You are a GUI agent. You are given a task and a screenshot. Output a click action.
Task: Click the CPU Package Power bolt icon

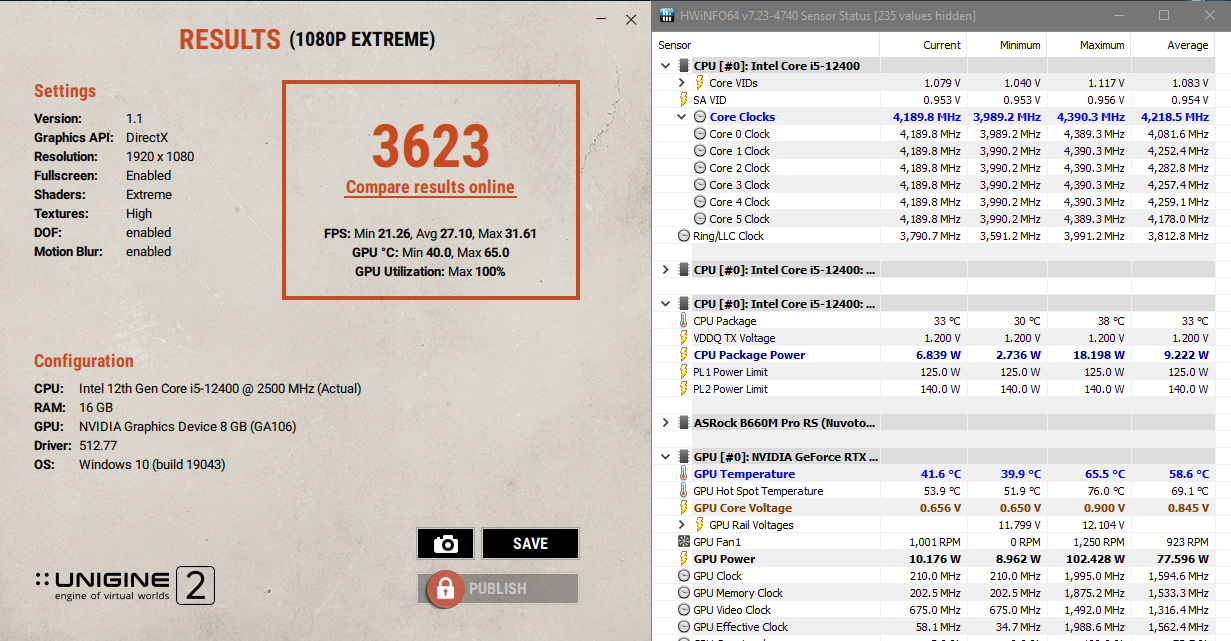point(683,355)
